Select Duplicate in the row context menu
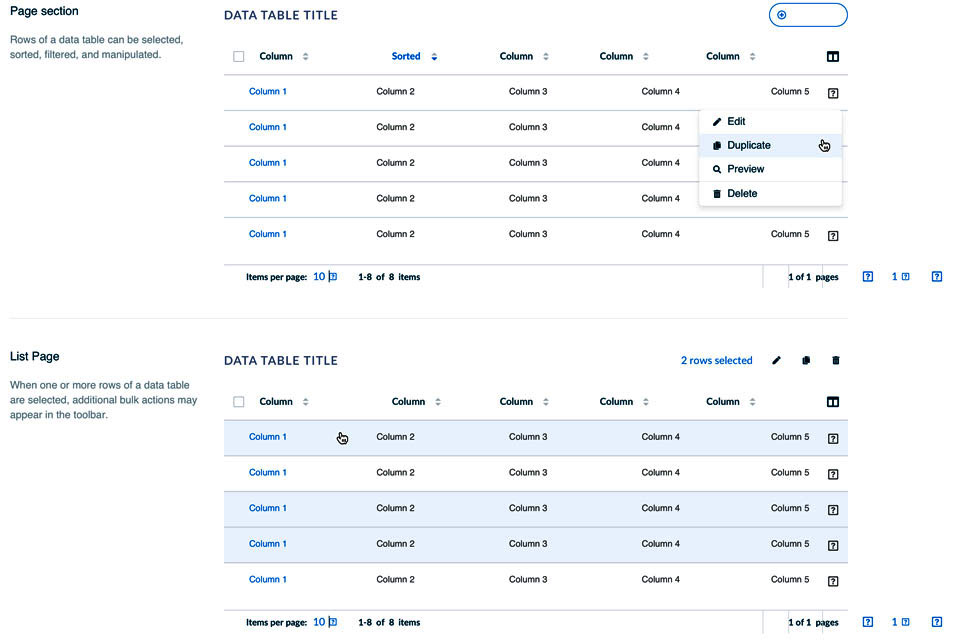Image resolution: width=960 pixels, height=640 pixels. click(x=748, y=145)
